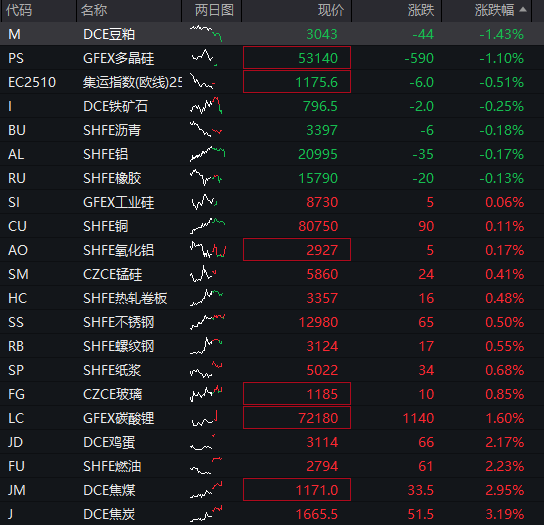
Task: Select the SHFE不锈钢 name
Action: click(x=118, y=322)
